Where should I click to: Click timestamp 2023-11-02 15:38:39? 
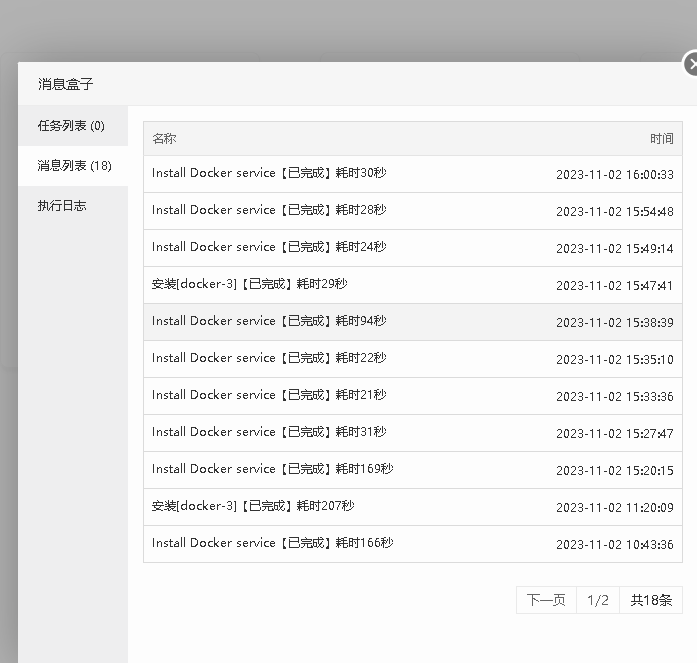coord(615,323)
